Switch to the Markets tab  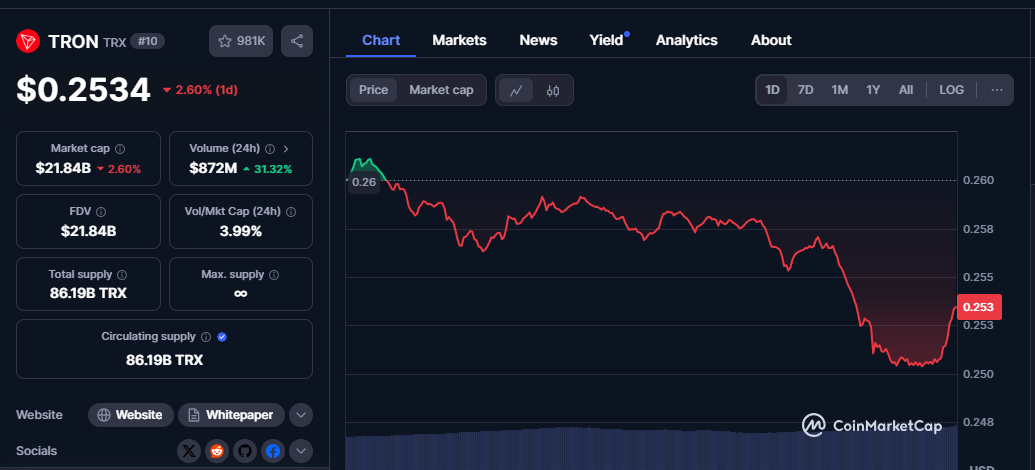(459, 40)
